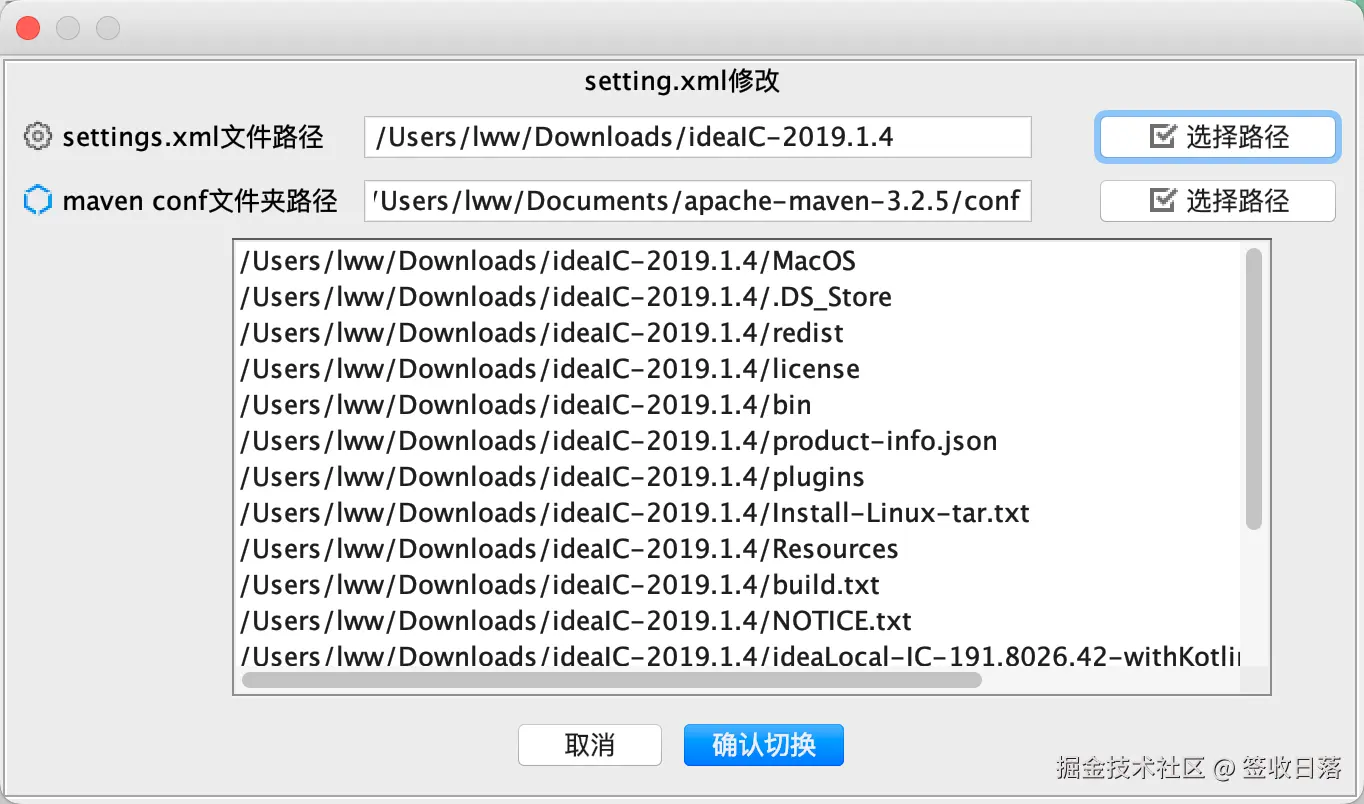1364x804 pixels.
Task: Confirm with the 确认切换 button
Action: pyautogui.click(x=764, y=745)
